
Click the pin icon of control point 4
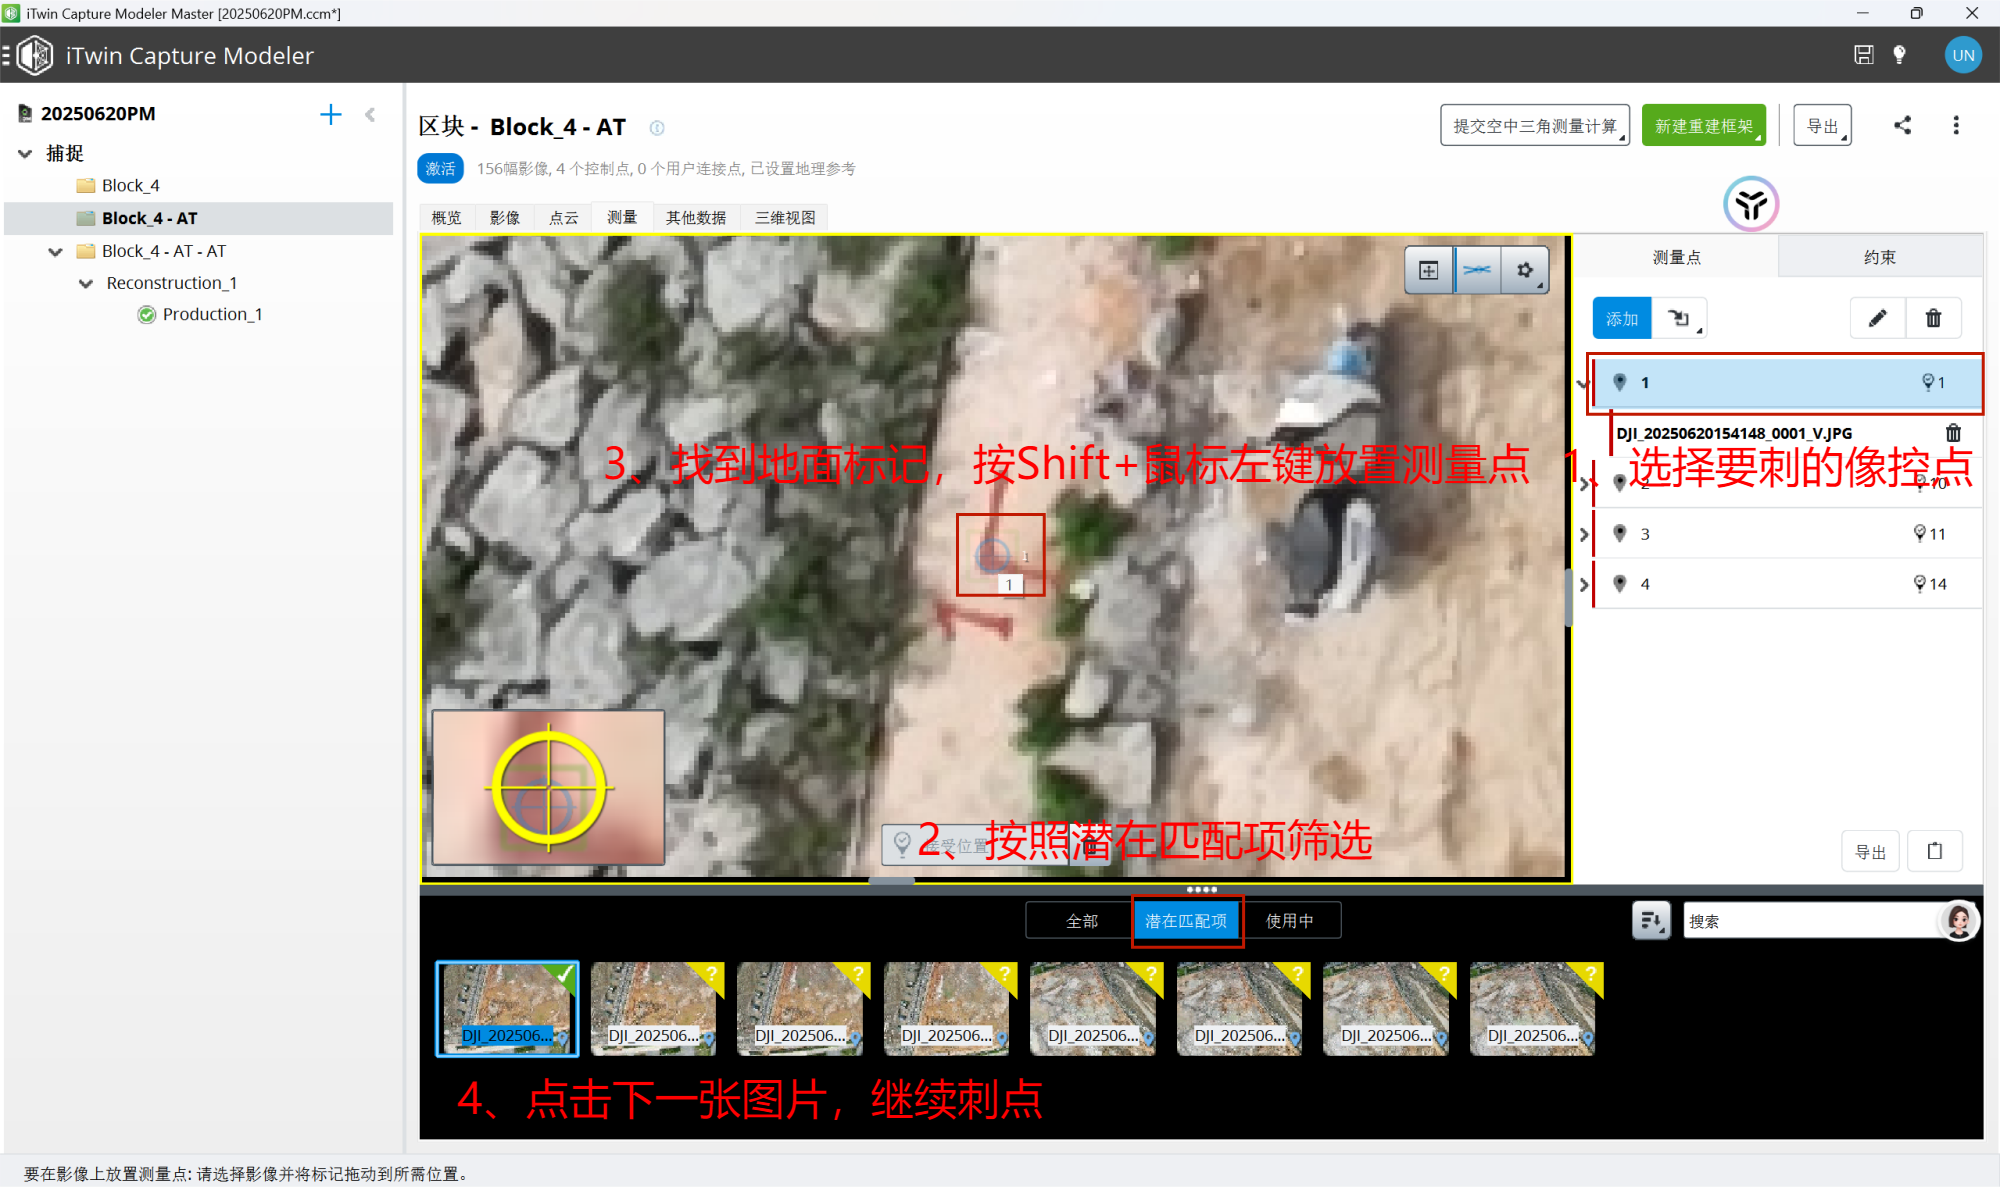[1620, 583]
